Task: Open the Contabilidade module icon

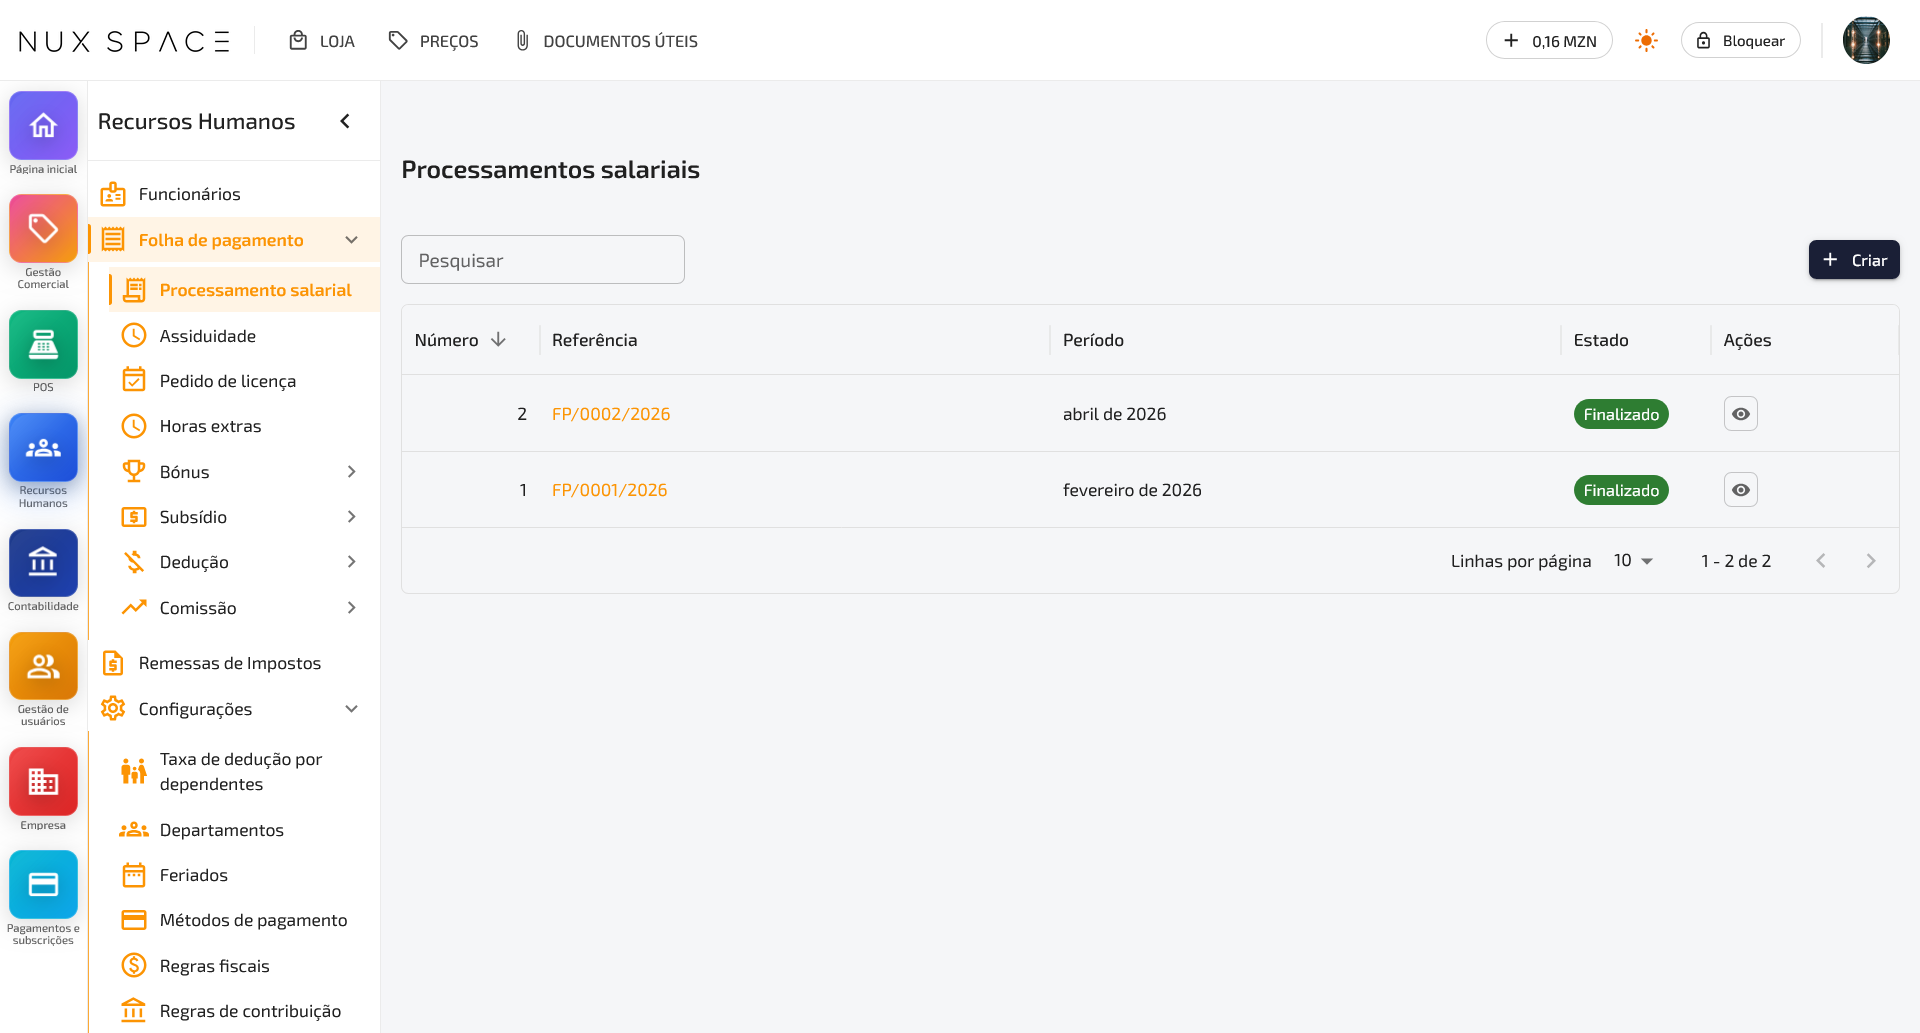Action: click(x=43, y=563)
